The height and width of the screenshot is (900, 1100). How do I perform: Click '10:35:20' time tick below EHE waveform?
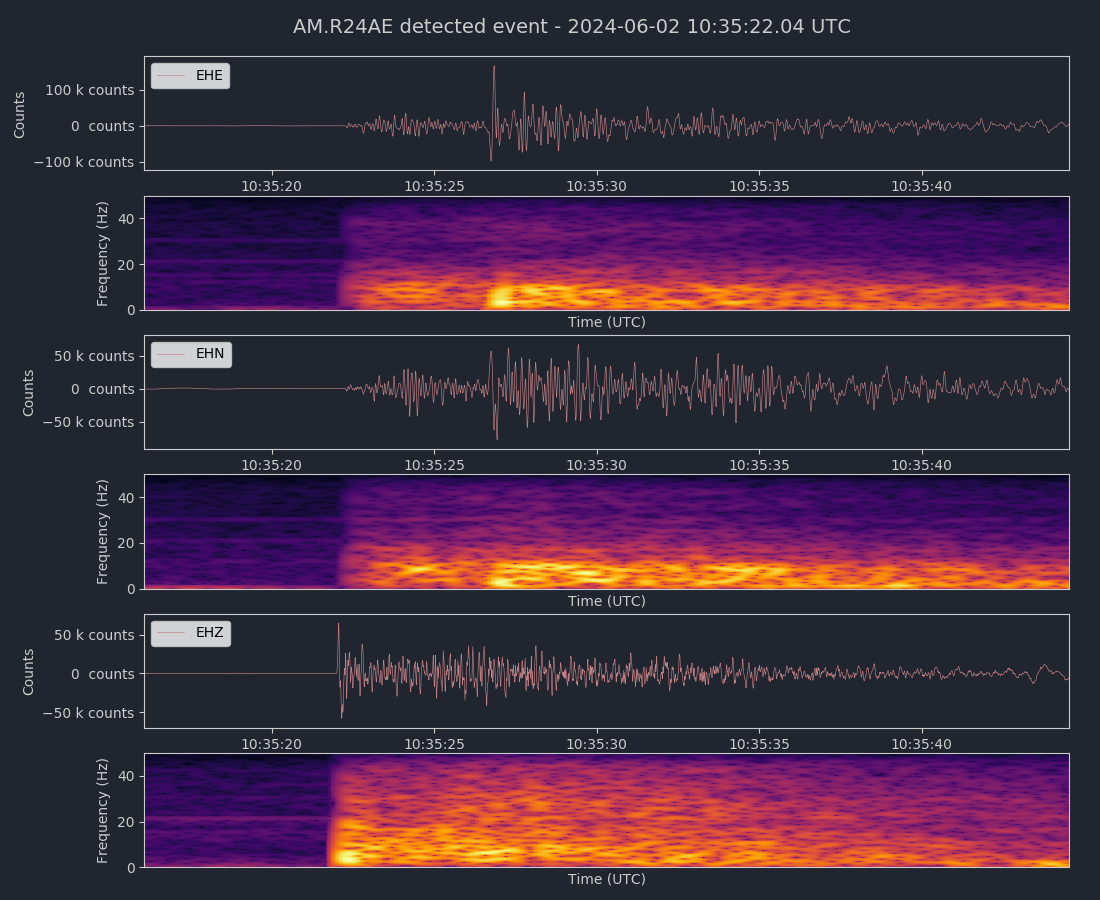(x=271, y=187)
